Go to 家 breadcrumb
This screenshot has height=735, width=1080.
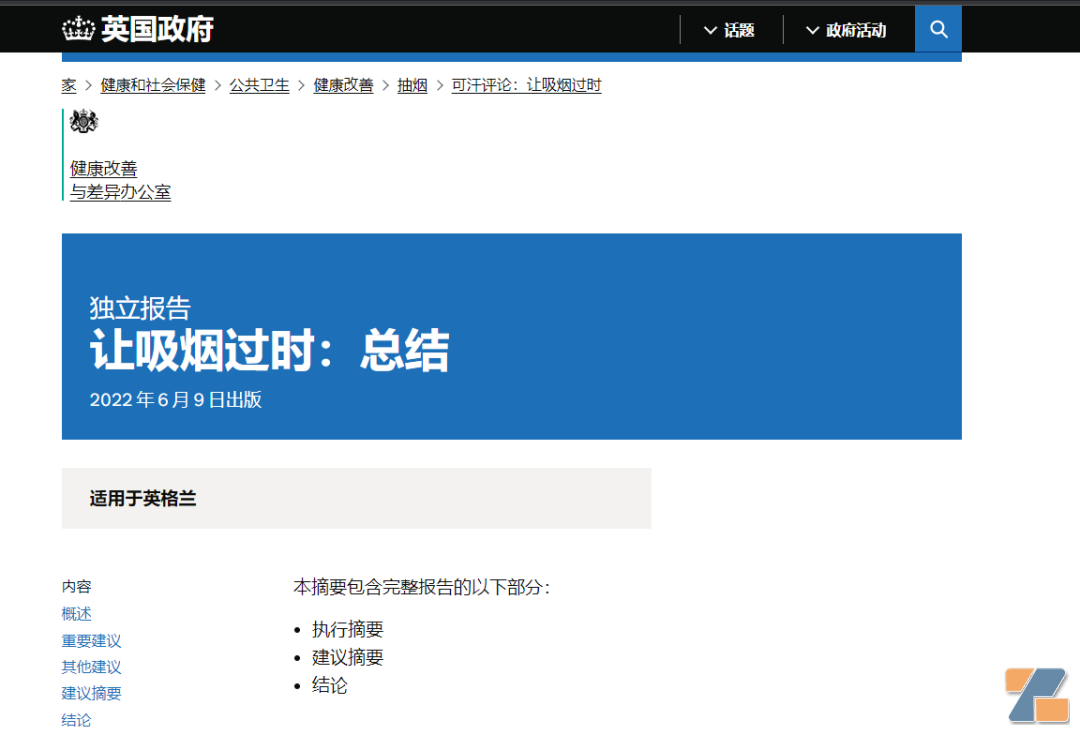click(x=69, y=86)
